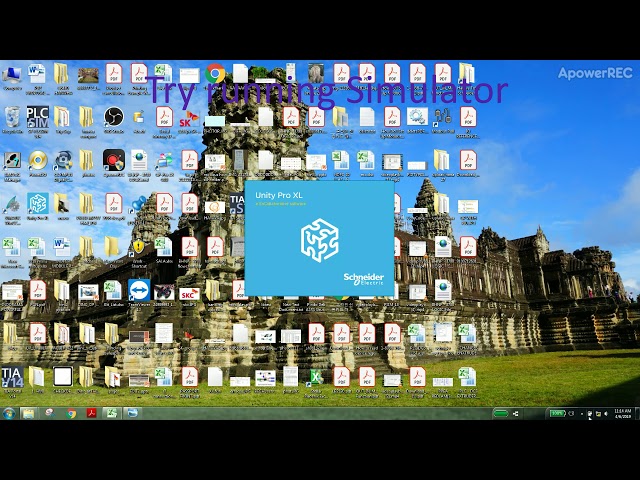Open the SK PDF icon on desktop
The width and height of the screenshot is (640, 480).
tap(189, 117)
